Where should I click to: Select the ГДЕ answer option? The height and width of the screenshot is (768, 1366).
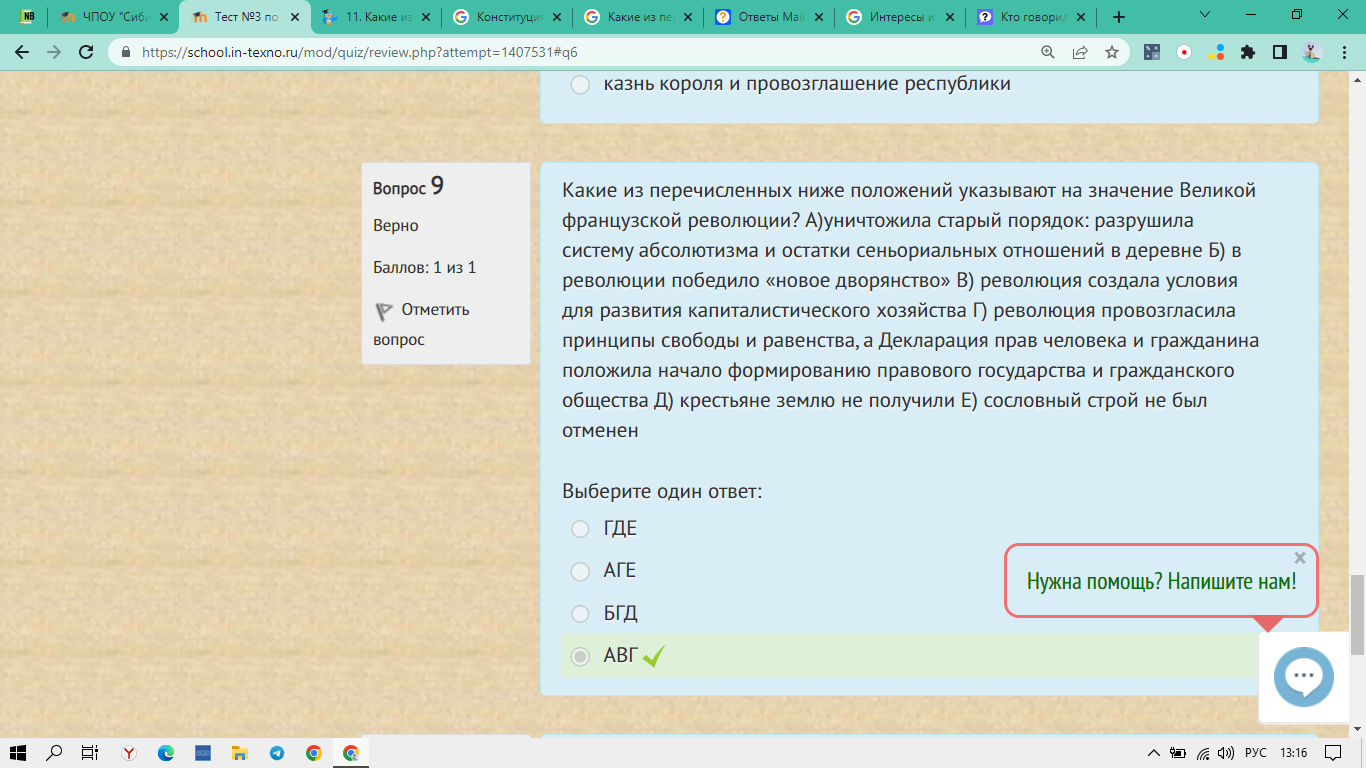click(580, 529)
